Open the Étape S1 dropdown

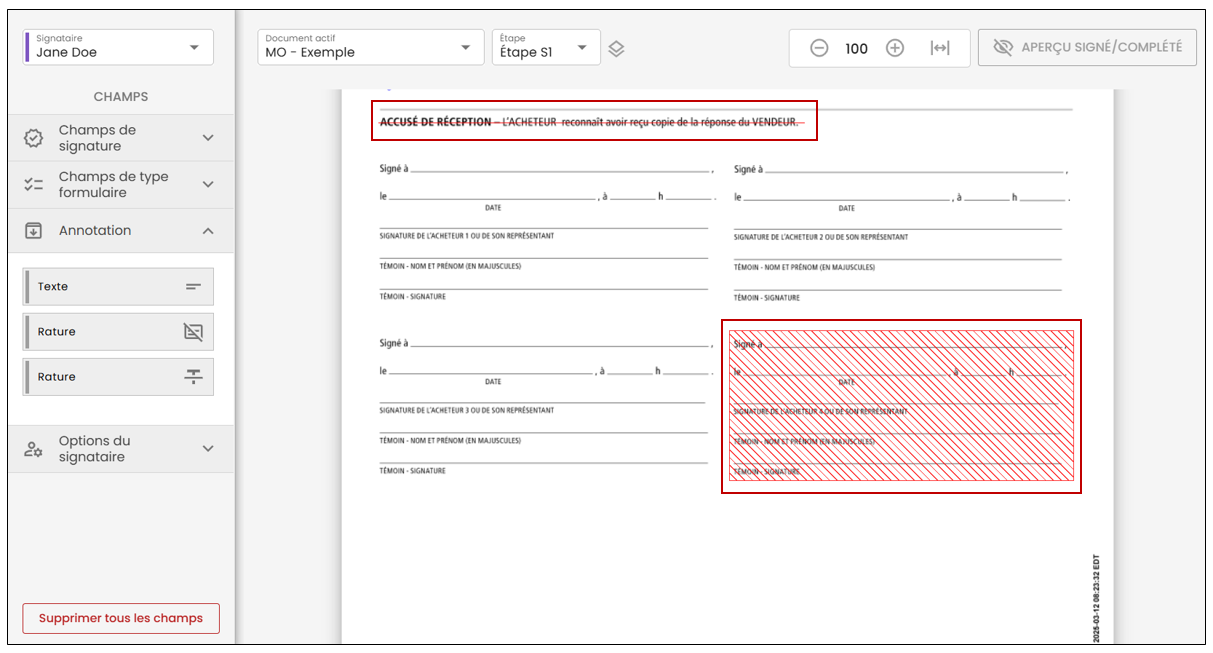(546, 47)
